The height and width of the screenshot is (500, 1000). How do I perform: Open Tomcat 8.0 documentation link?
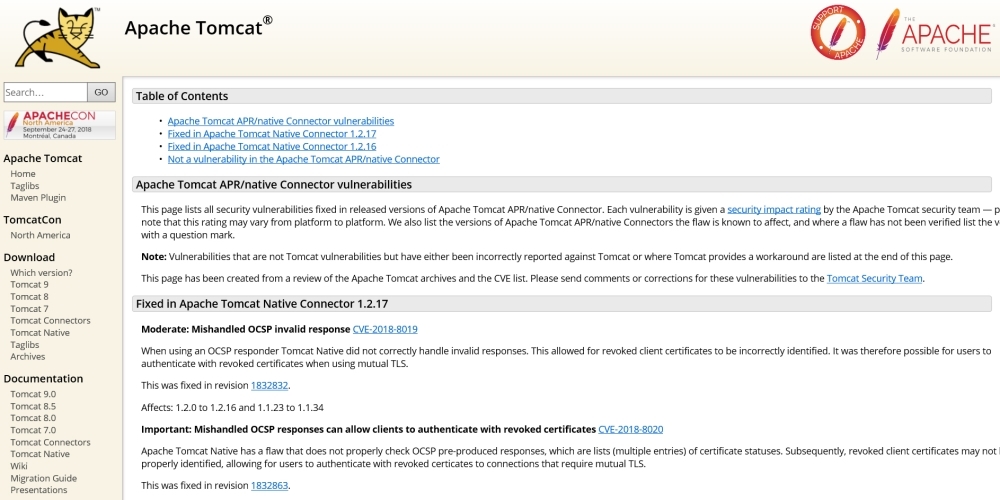point(33,418)
